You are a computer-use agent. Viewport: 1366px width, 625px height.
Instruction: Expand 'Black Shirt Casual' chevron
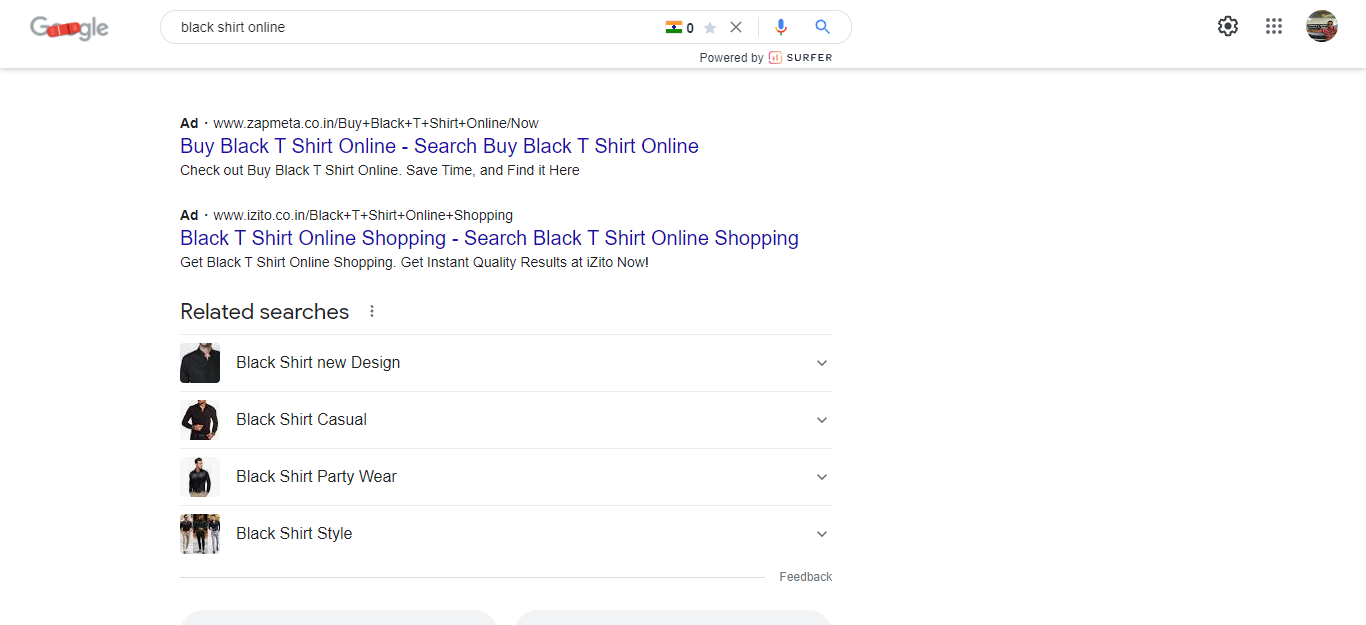(822, 420)
